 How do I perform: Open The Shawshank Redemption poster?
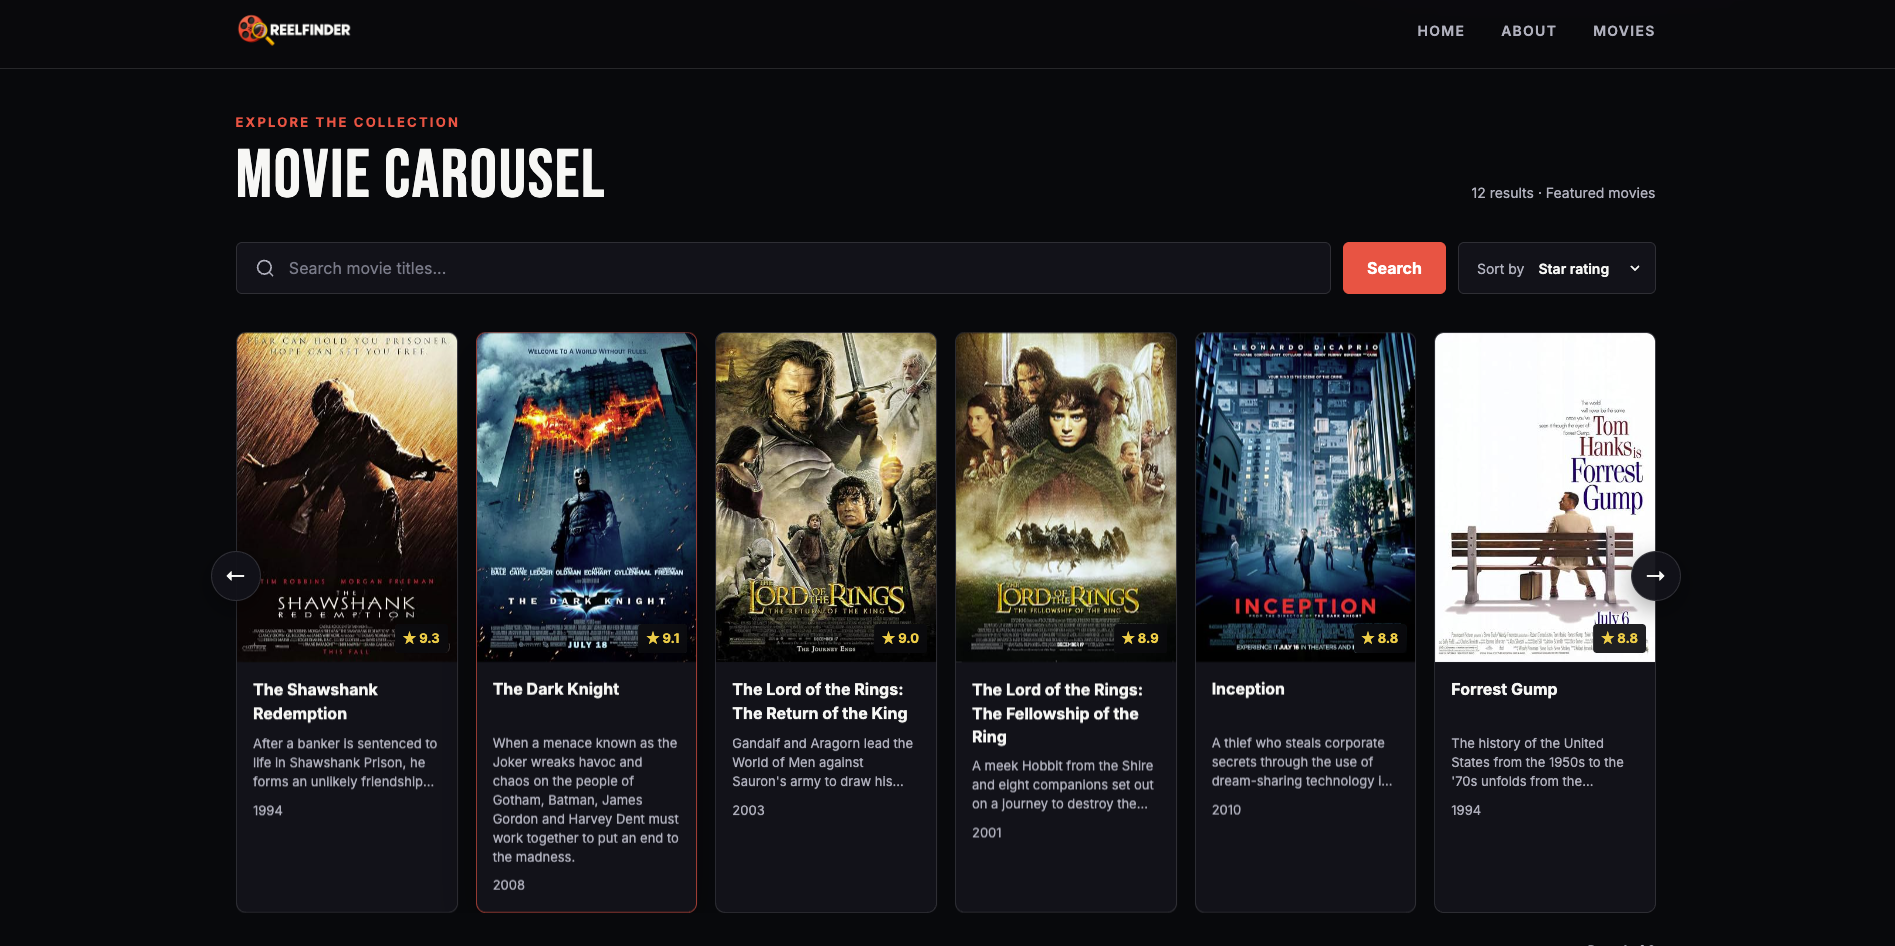point(347,497)
